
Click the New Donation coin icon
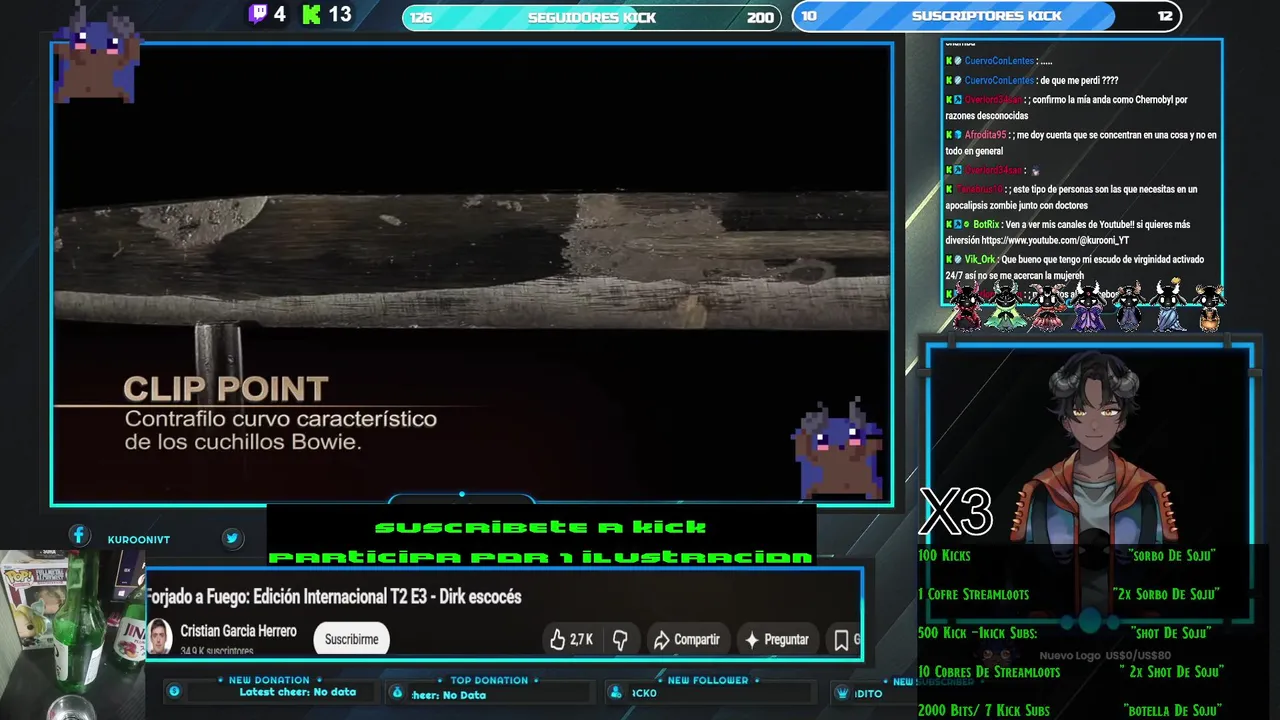click(x=174, y=691)
